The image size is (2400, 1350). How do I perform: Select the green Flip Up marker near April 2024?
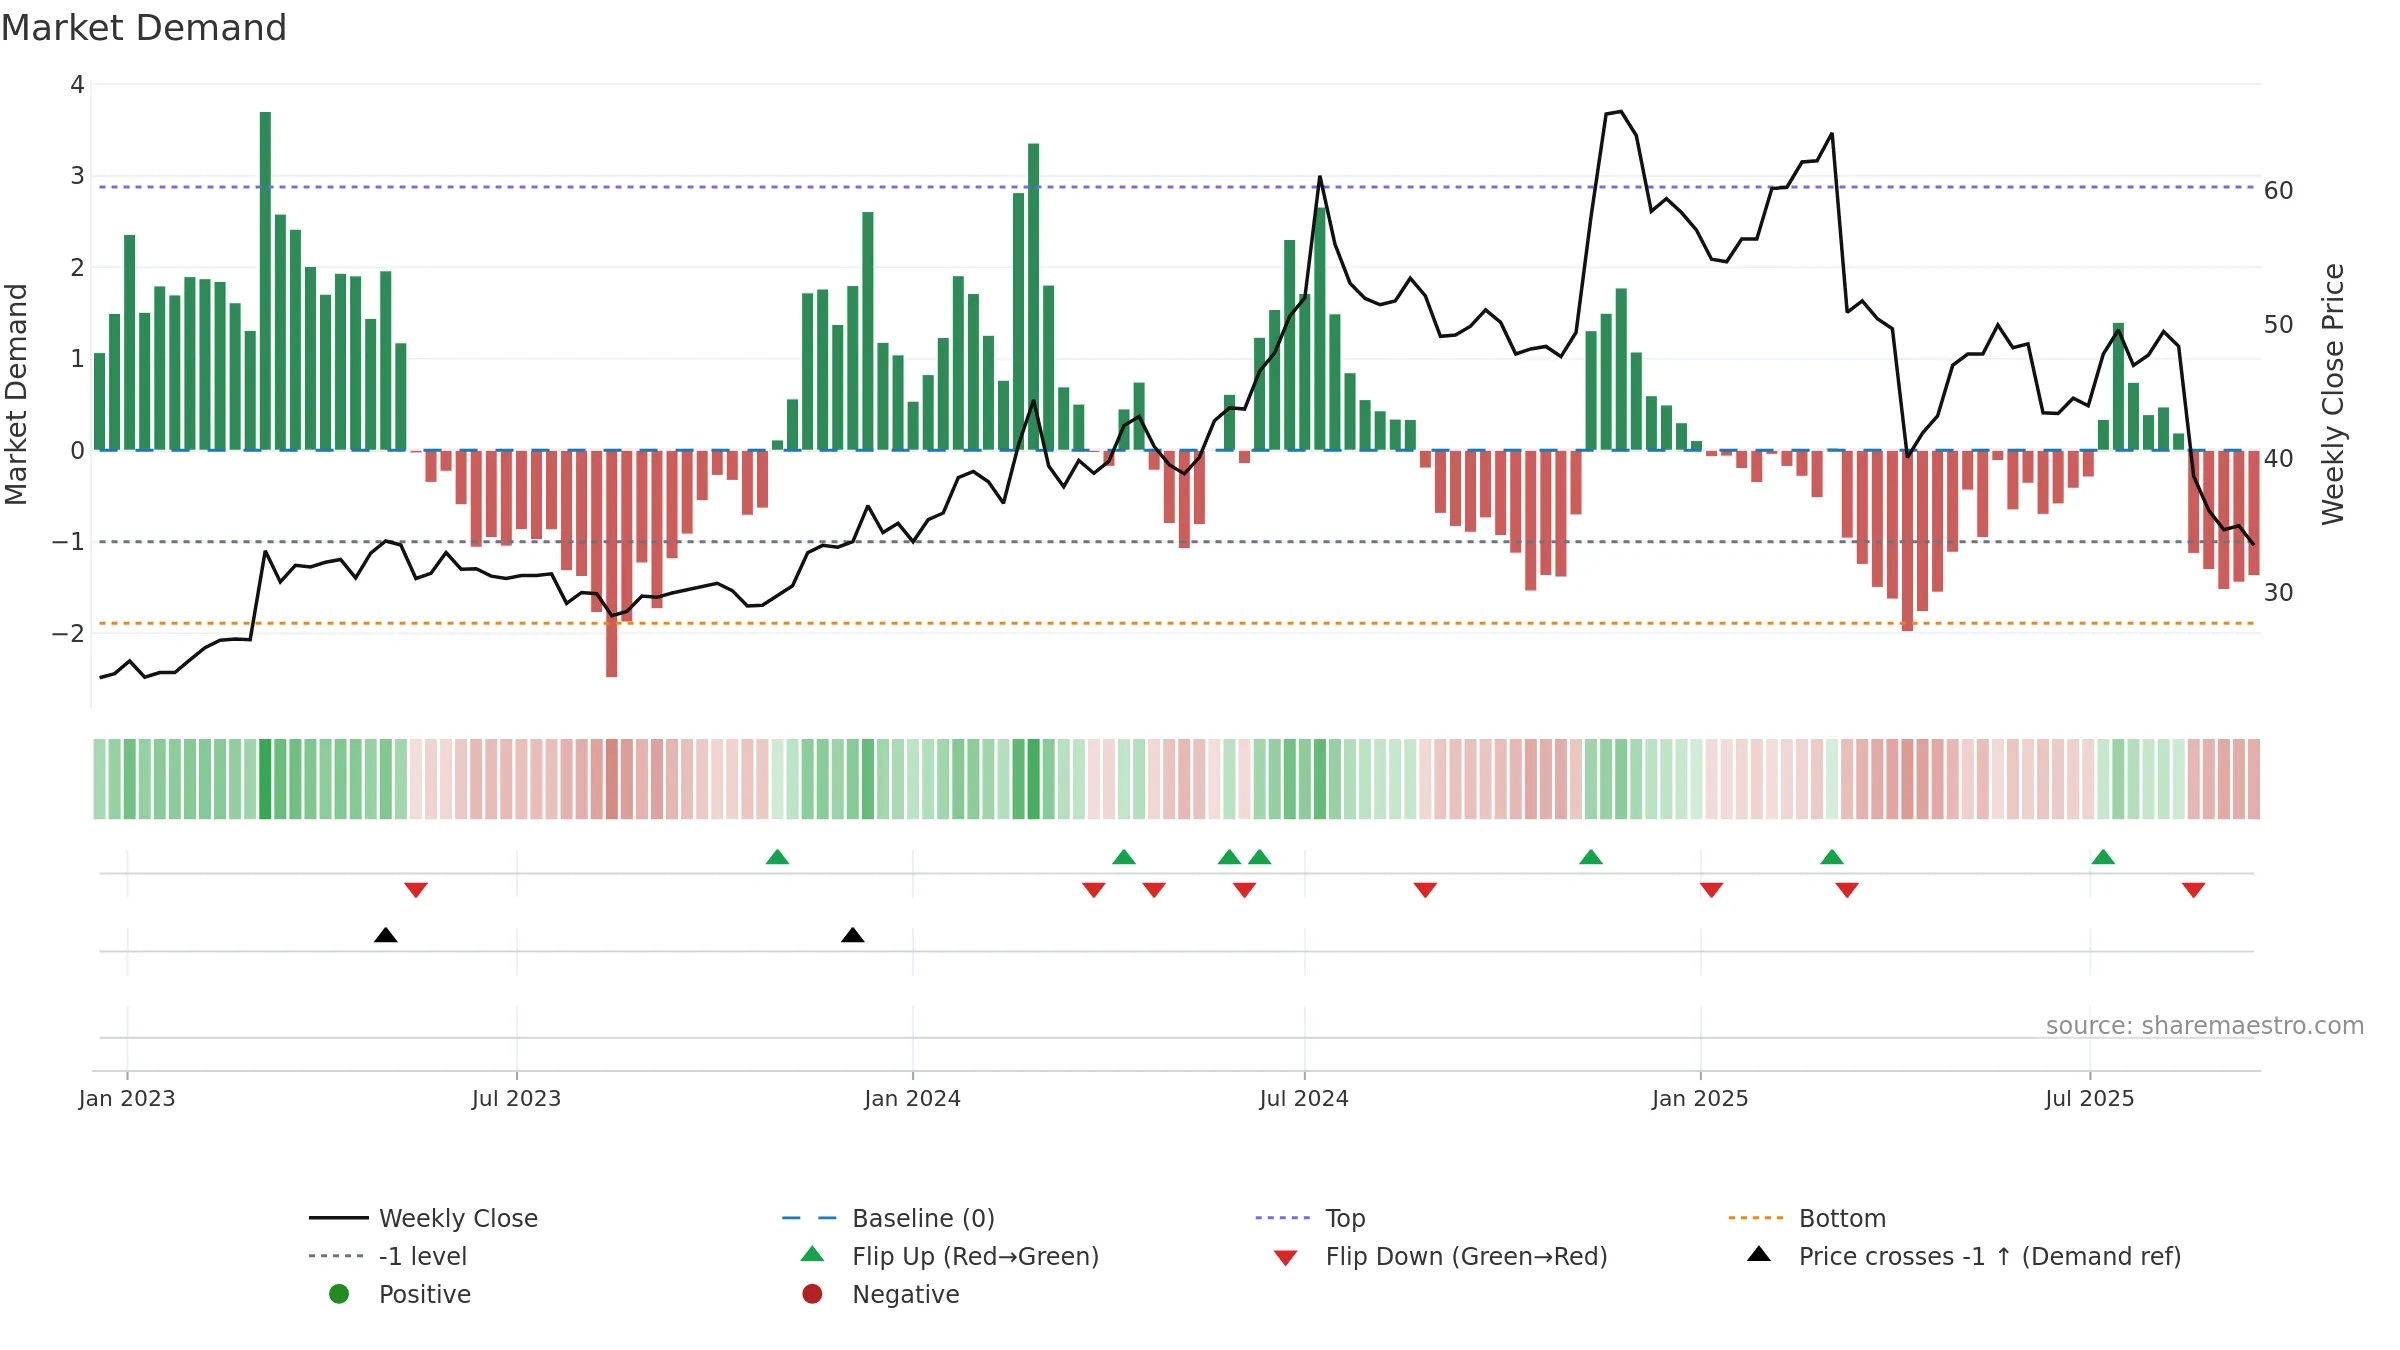[1124, 857]
